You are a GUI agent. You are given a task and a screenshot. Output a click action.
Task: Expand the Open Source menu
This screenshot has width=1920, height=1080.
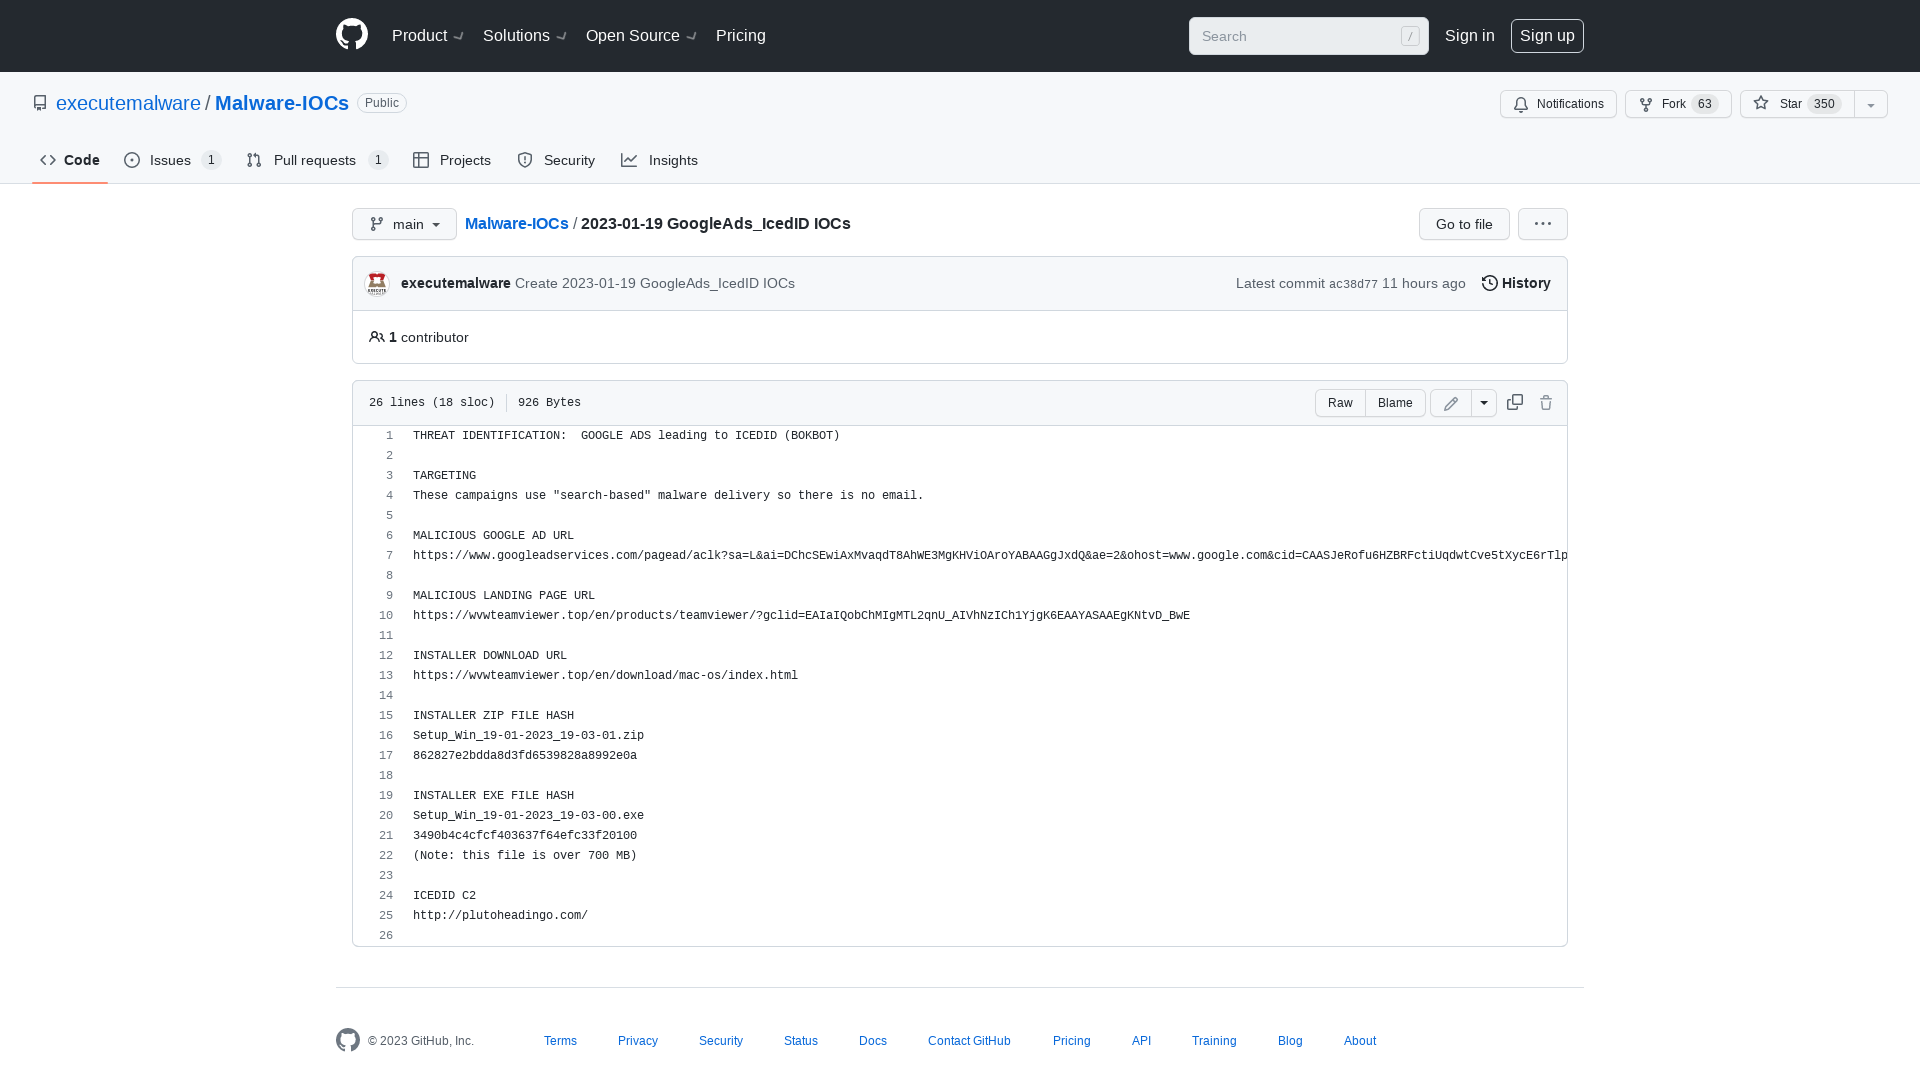641,36
